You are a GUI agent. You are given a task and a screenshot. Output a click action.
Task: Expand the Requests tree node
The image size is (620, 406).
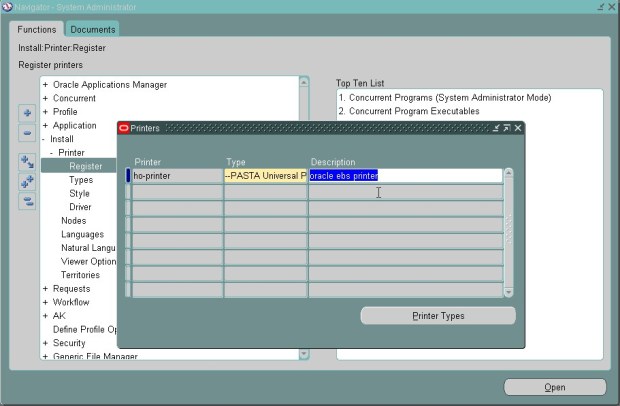point(45,288)
